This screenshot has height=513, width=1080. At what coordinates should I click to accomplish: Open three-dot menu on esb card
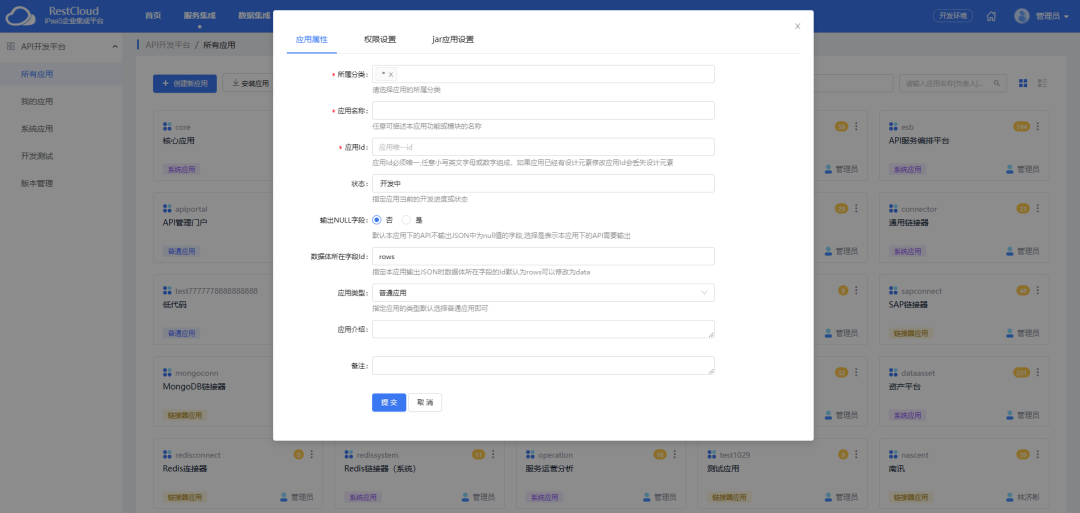point(1038,127)
